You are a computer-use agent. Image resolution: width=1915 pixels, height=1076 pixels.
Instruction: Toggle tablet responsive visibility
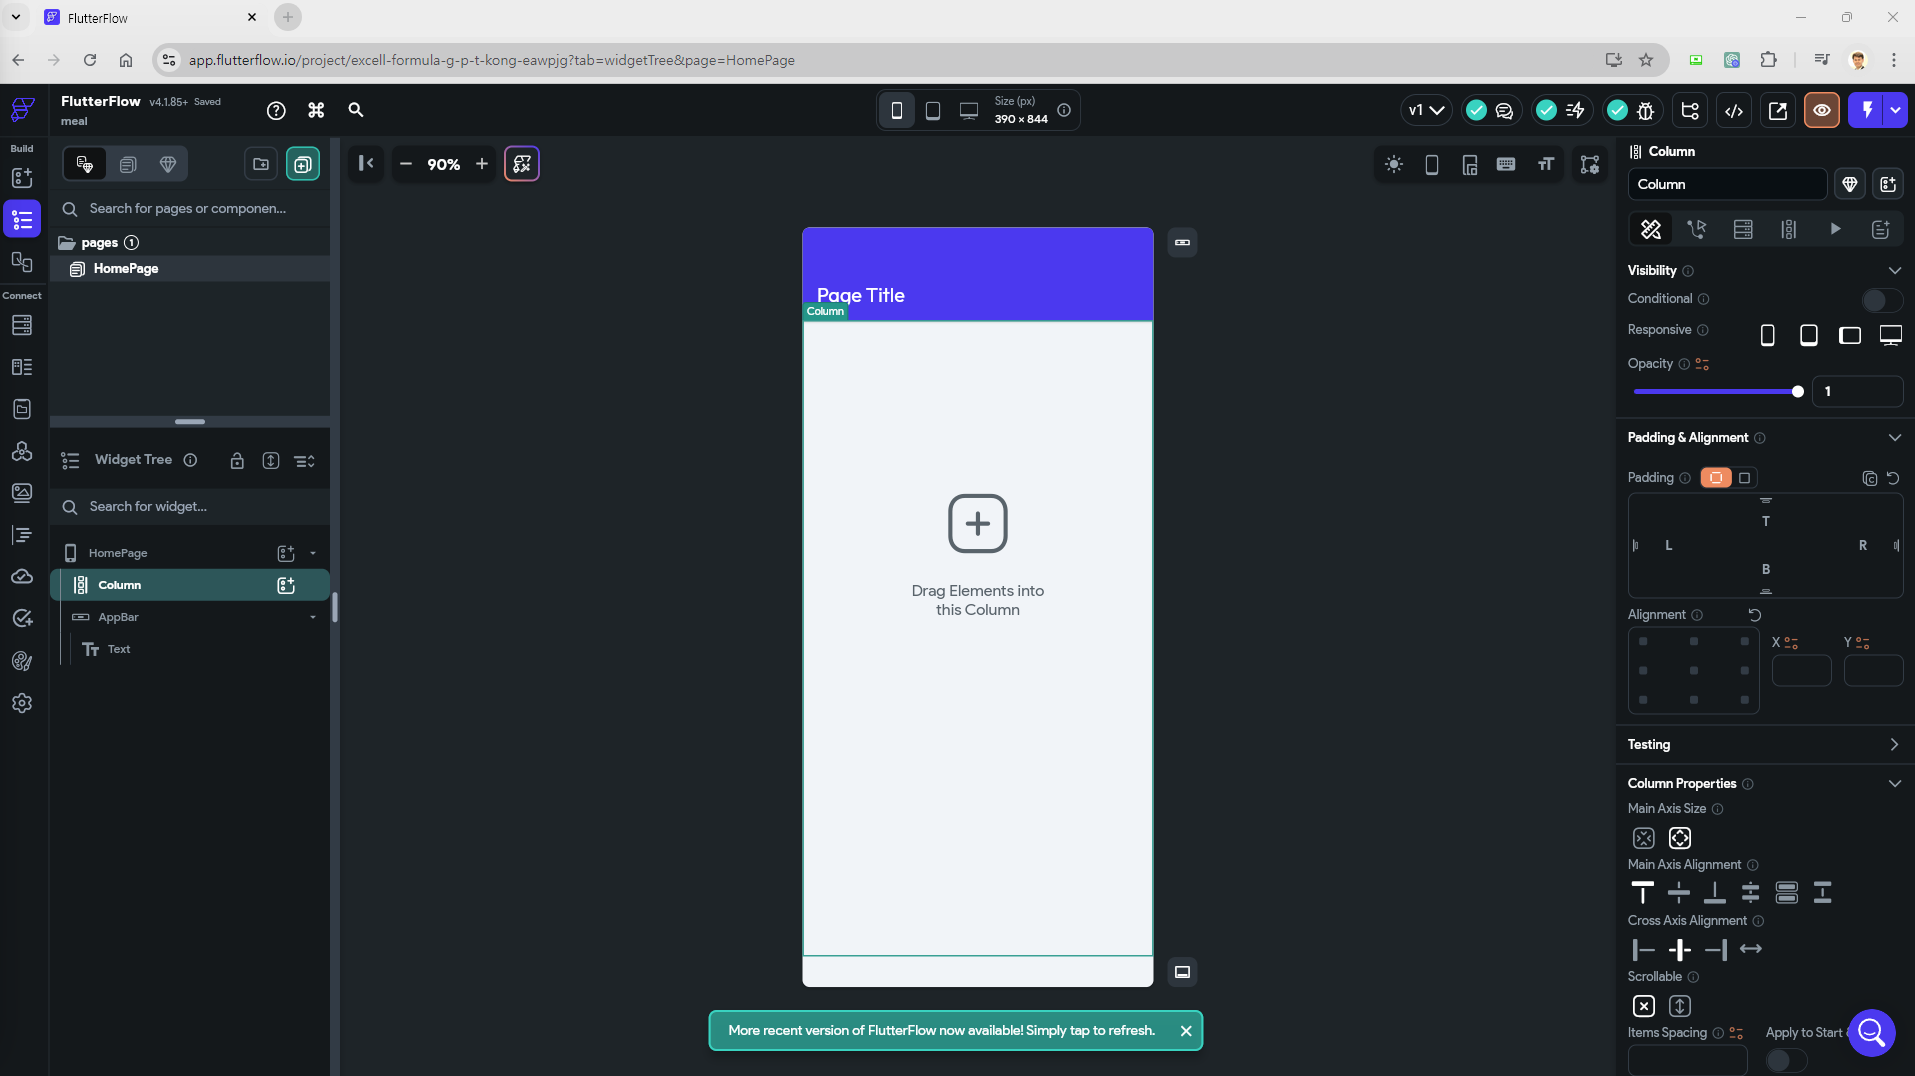click(1809, 335)
